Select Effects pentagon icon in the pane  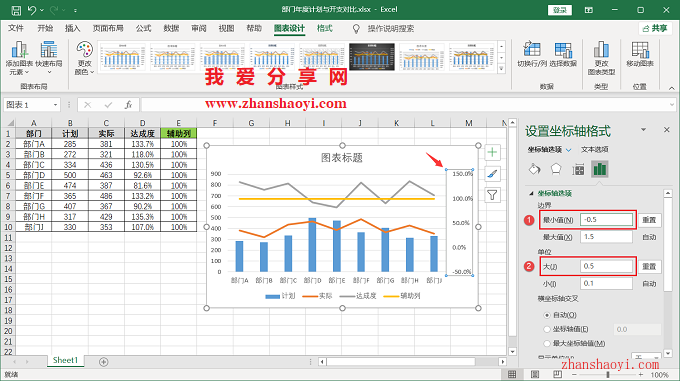coord(556,169)
